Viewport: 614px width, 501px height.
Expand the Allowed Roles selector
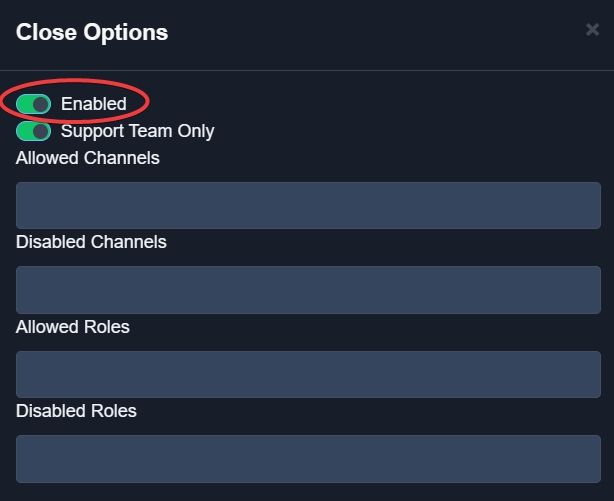pyautogui.click(x=308, y=374)
